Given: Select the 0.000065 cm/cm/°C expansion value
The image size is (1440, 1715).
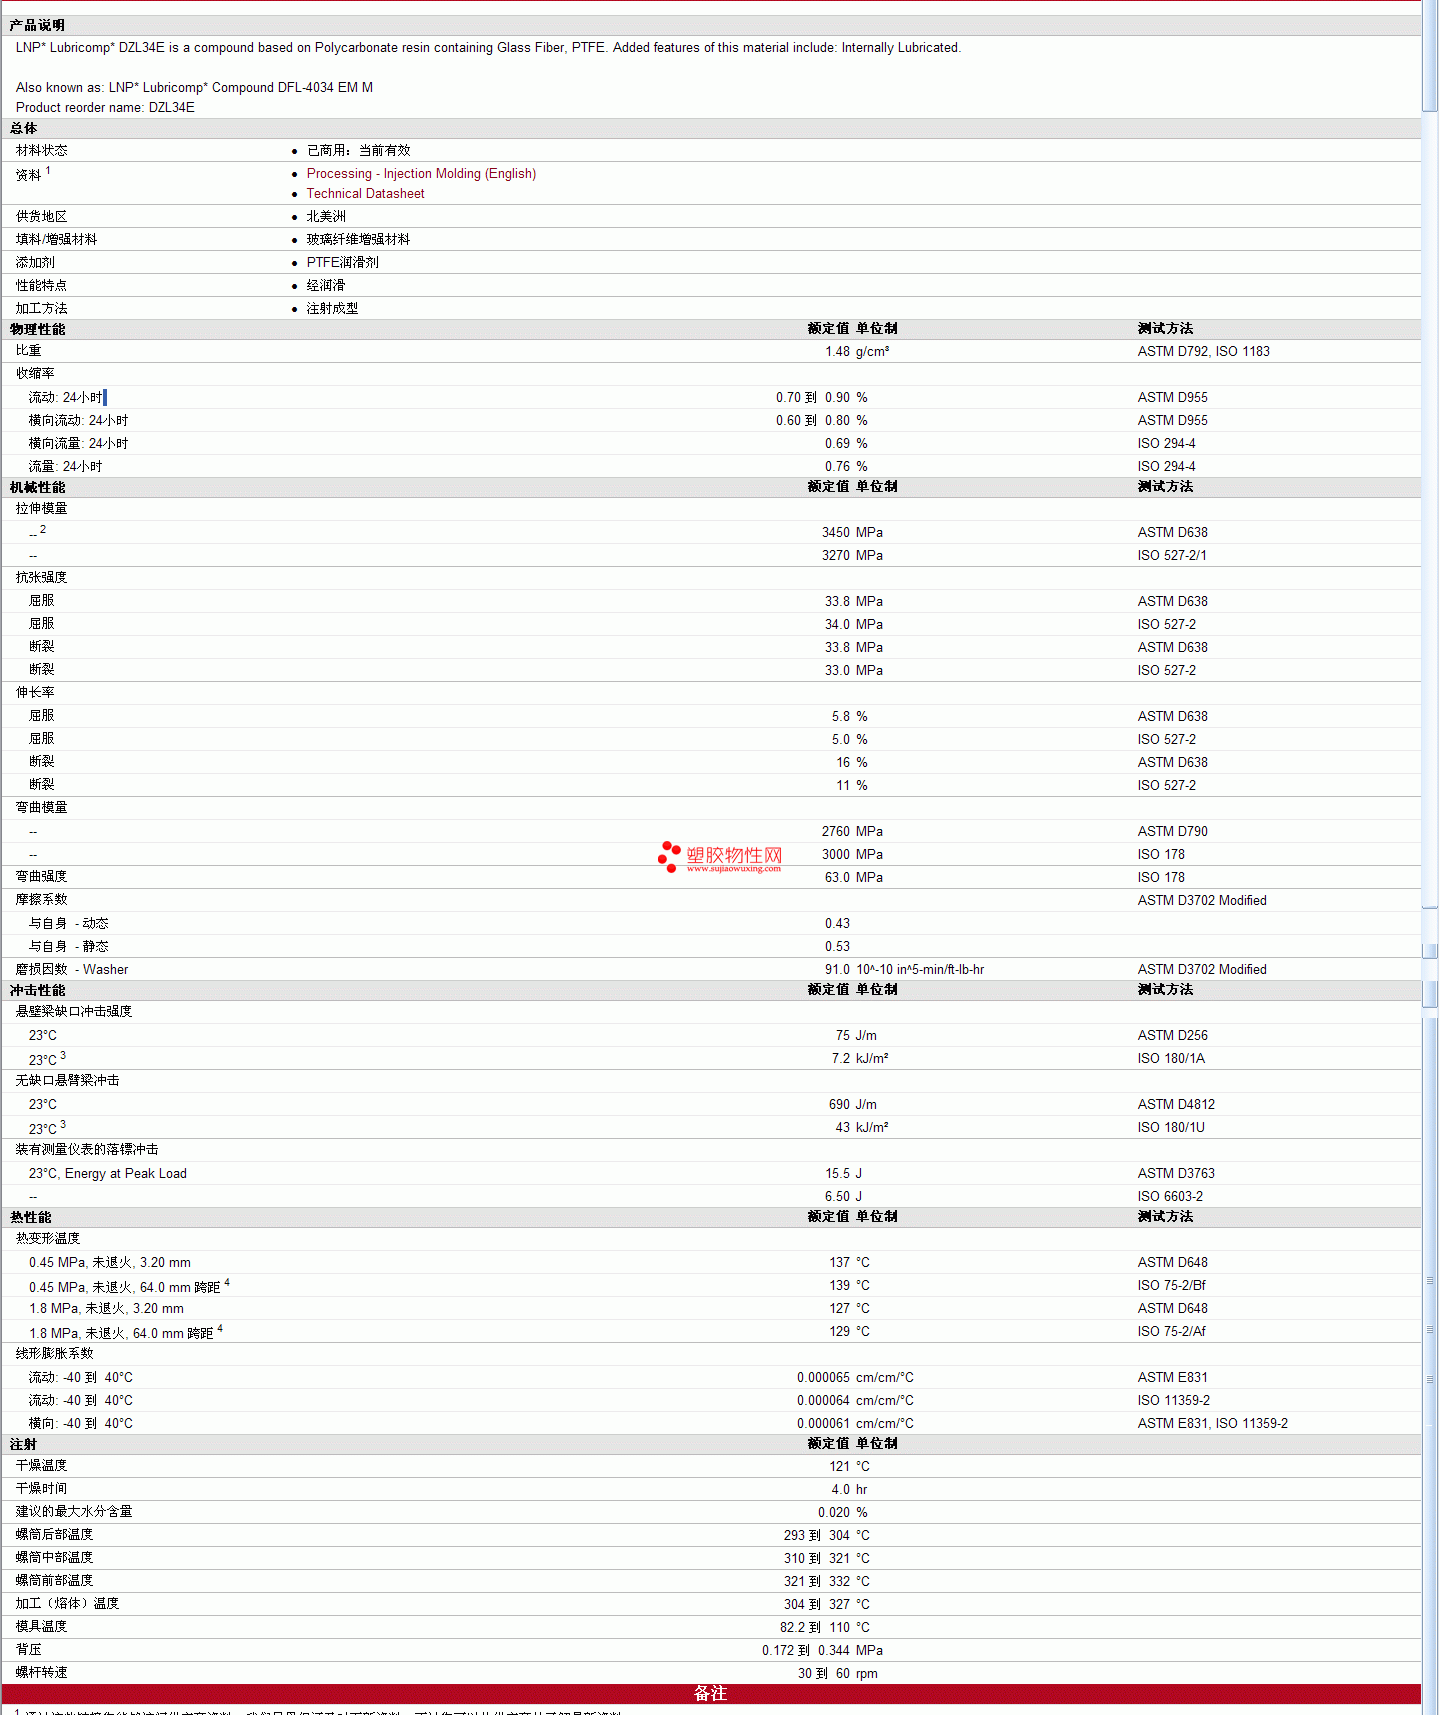Looking at the screenshot, I should 855,1378.
